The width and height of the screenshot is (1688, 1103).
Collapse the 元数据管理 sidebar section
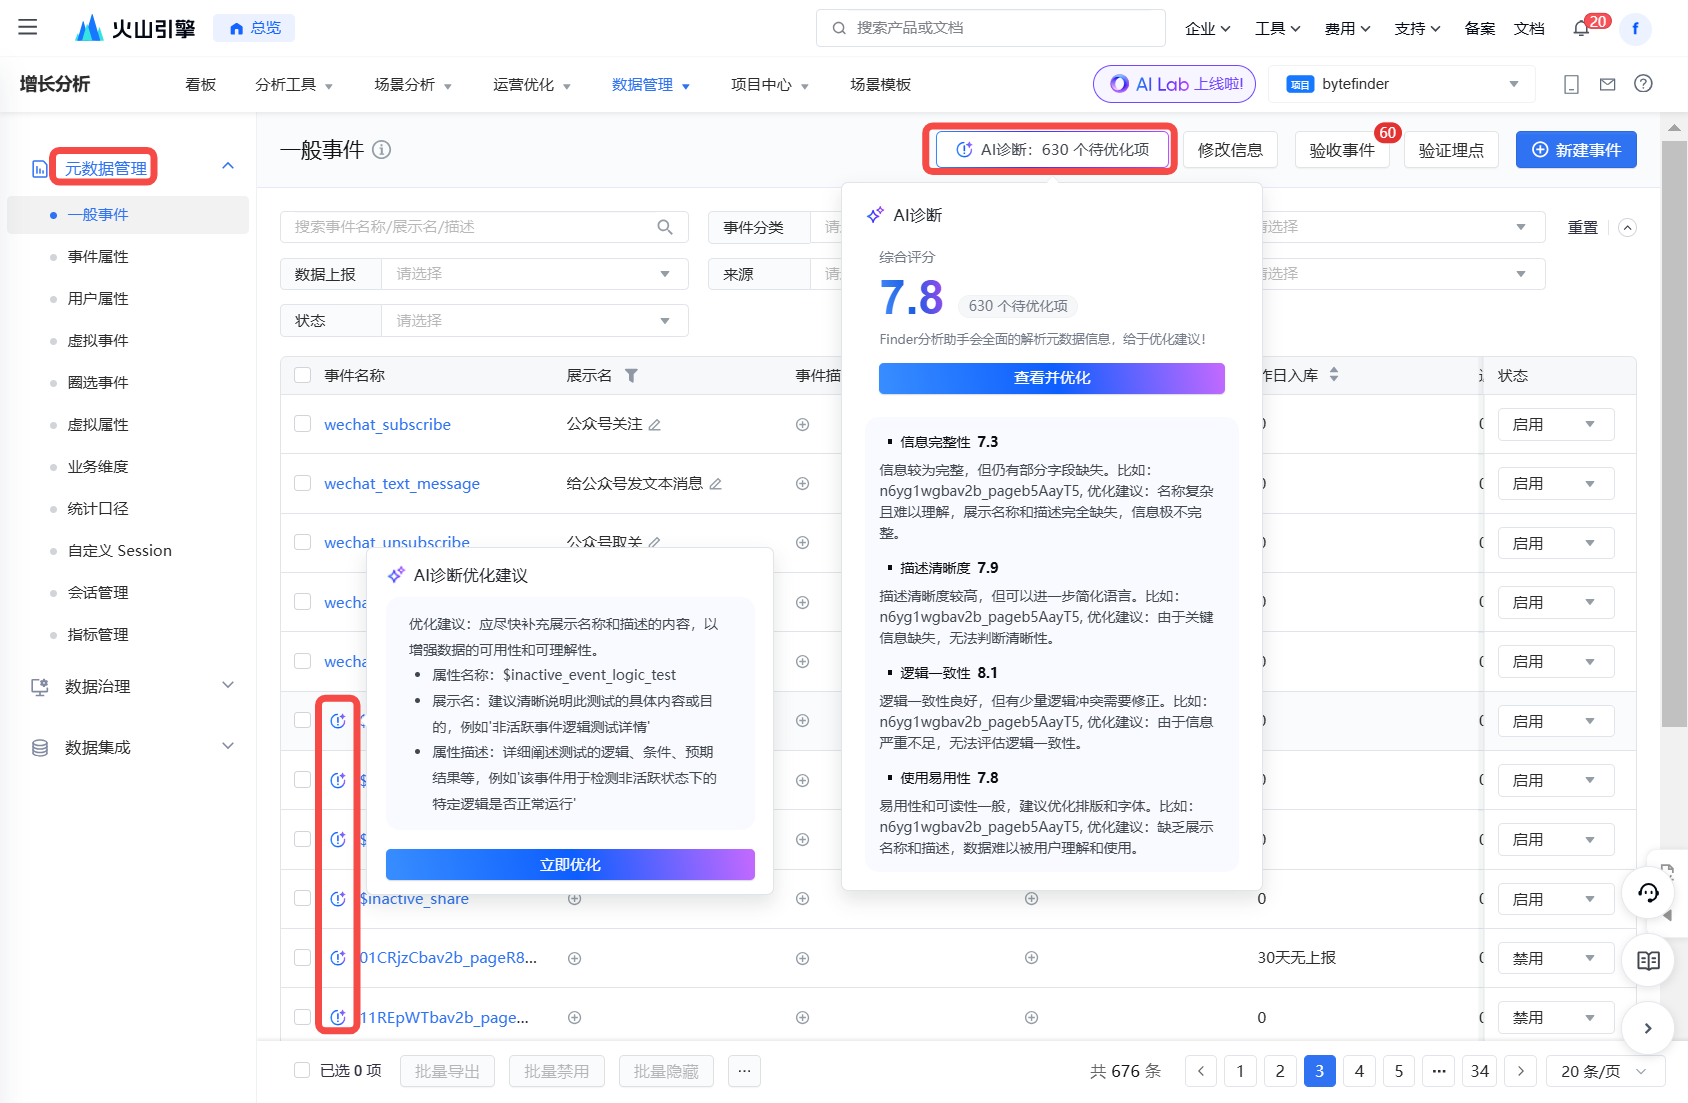pyautogui.click(x=228, y=166)
